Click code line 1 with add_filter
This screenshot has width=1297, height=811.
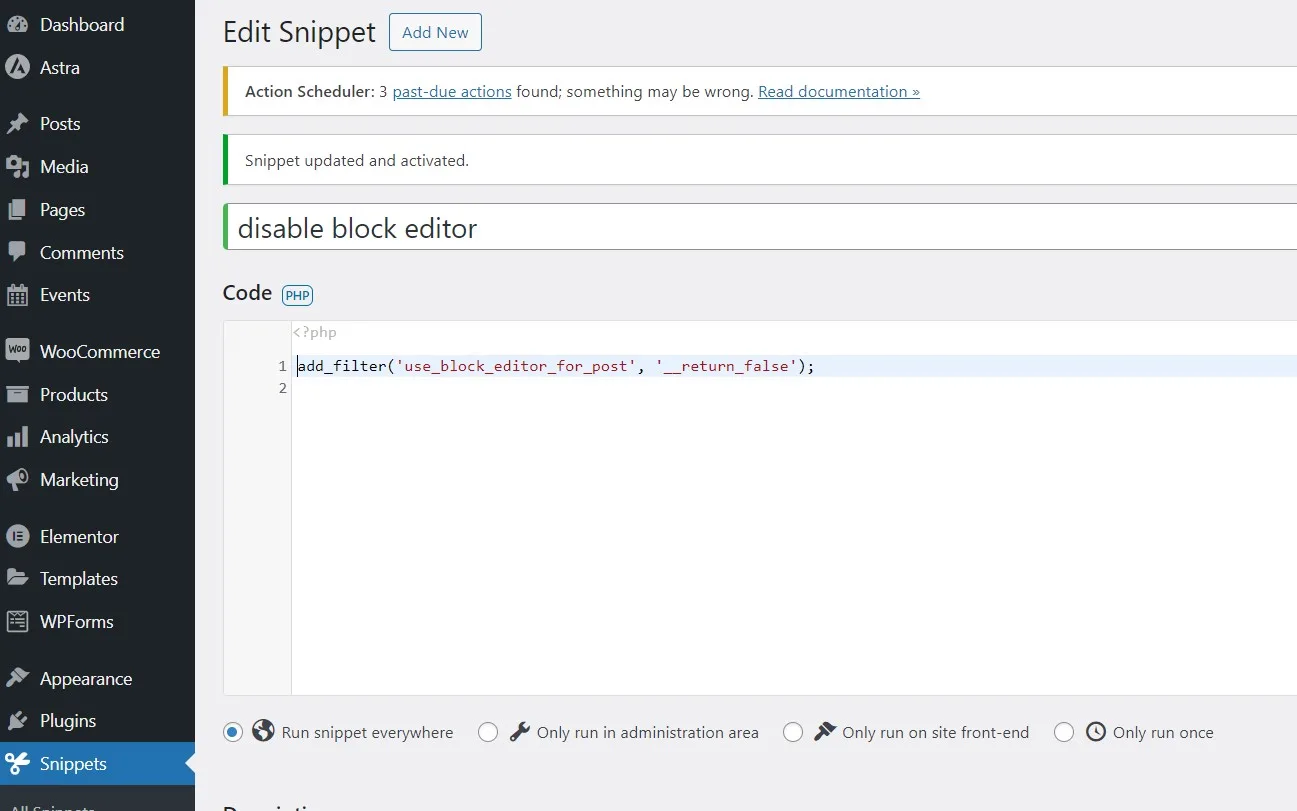pos(555,366)
